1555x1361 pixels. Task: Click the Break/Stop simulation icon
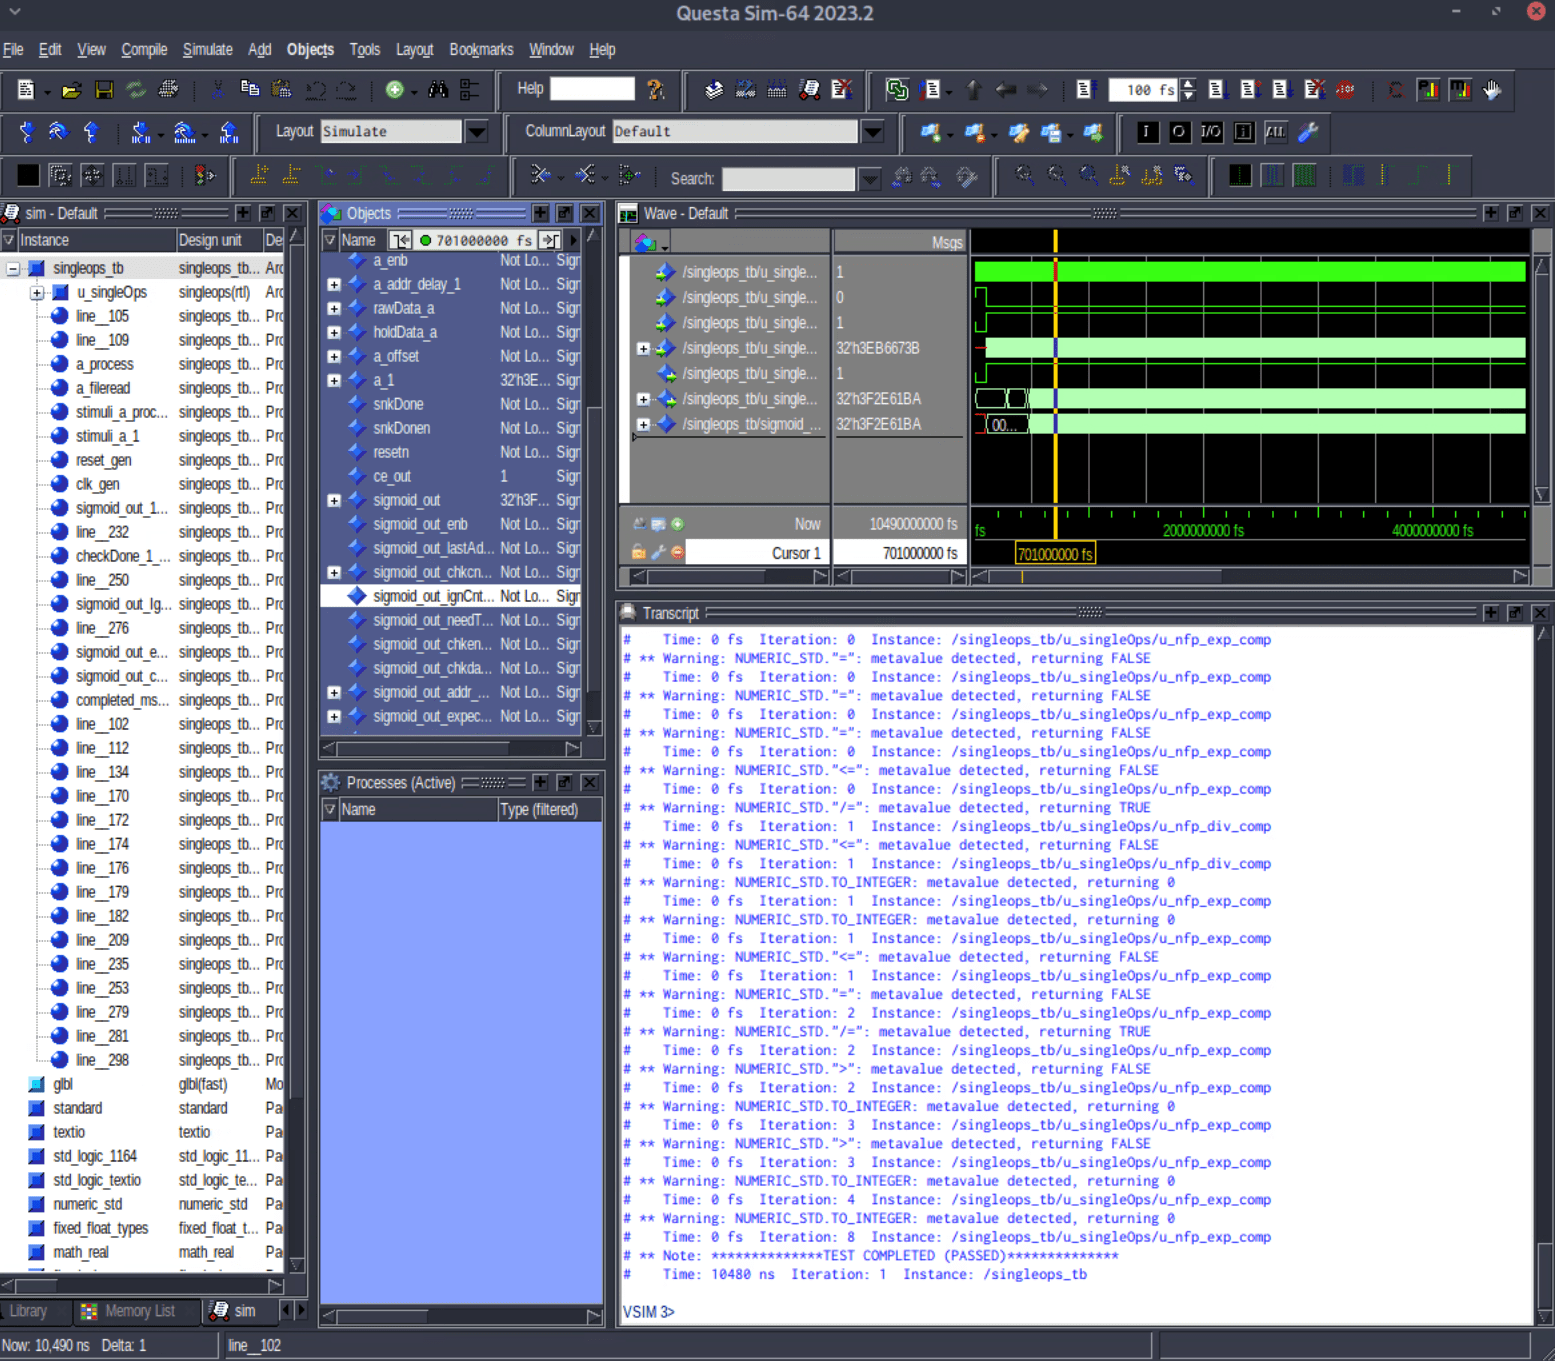tap(1347, 90)
